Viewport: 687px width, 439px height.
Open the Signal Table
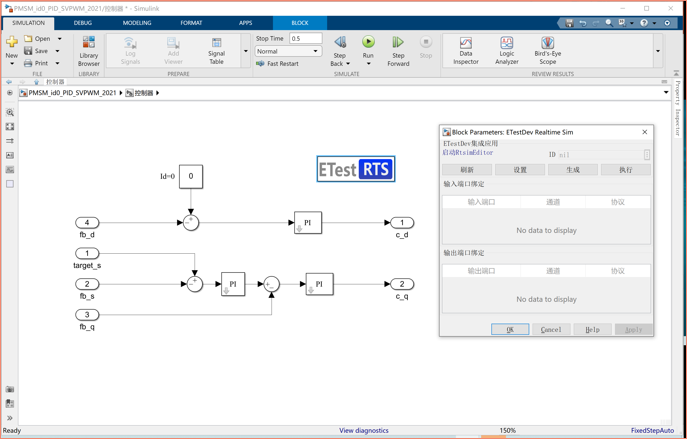tap(216, 50)
